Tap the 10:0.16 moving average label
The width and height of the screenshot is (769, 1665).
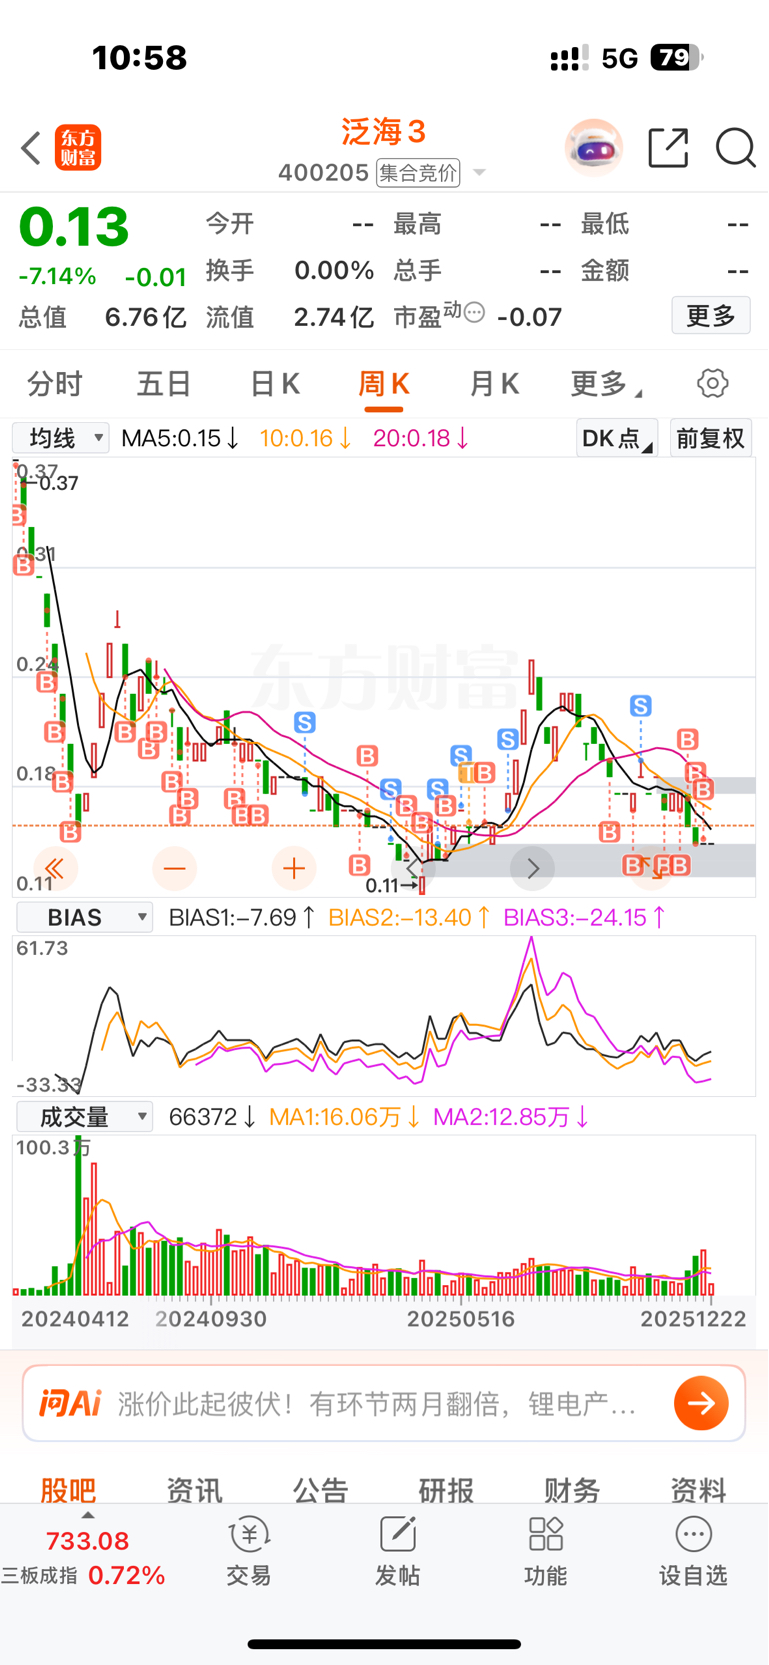305,438
